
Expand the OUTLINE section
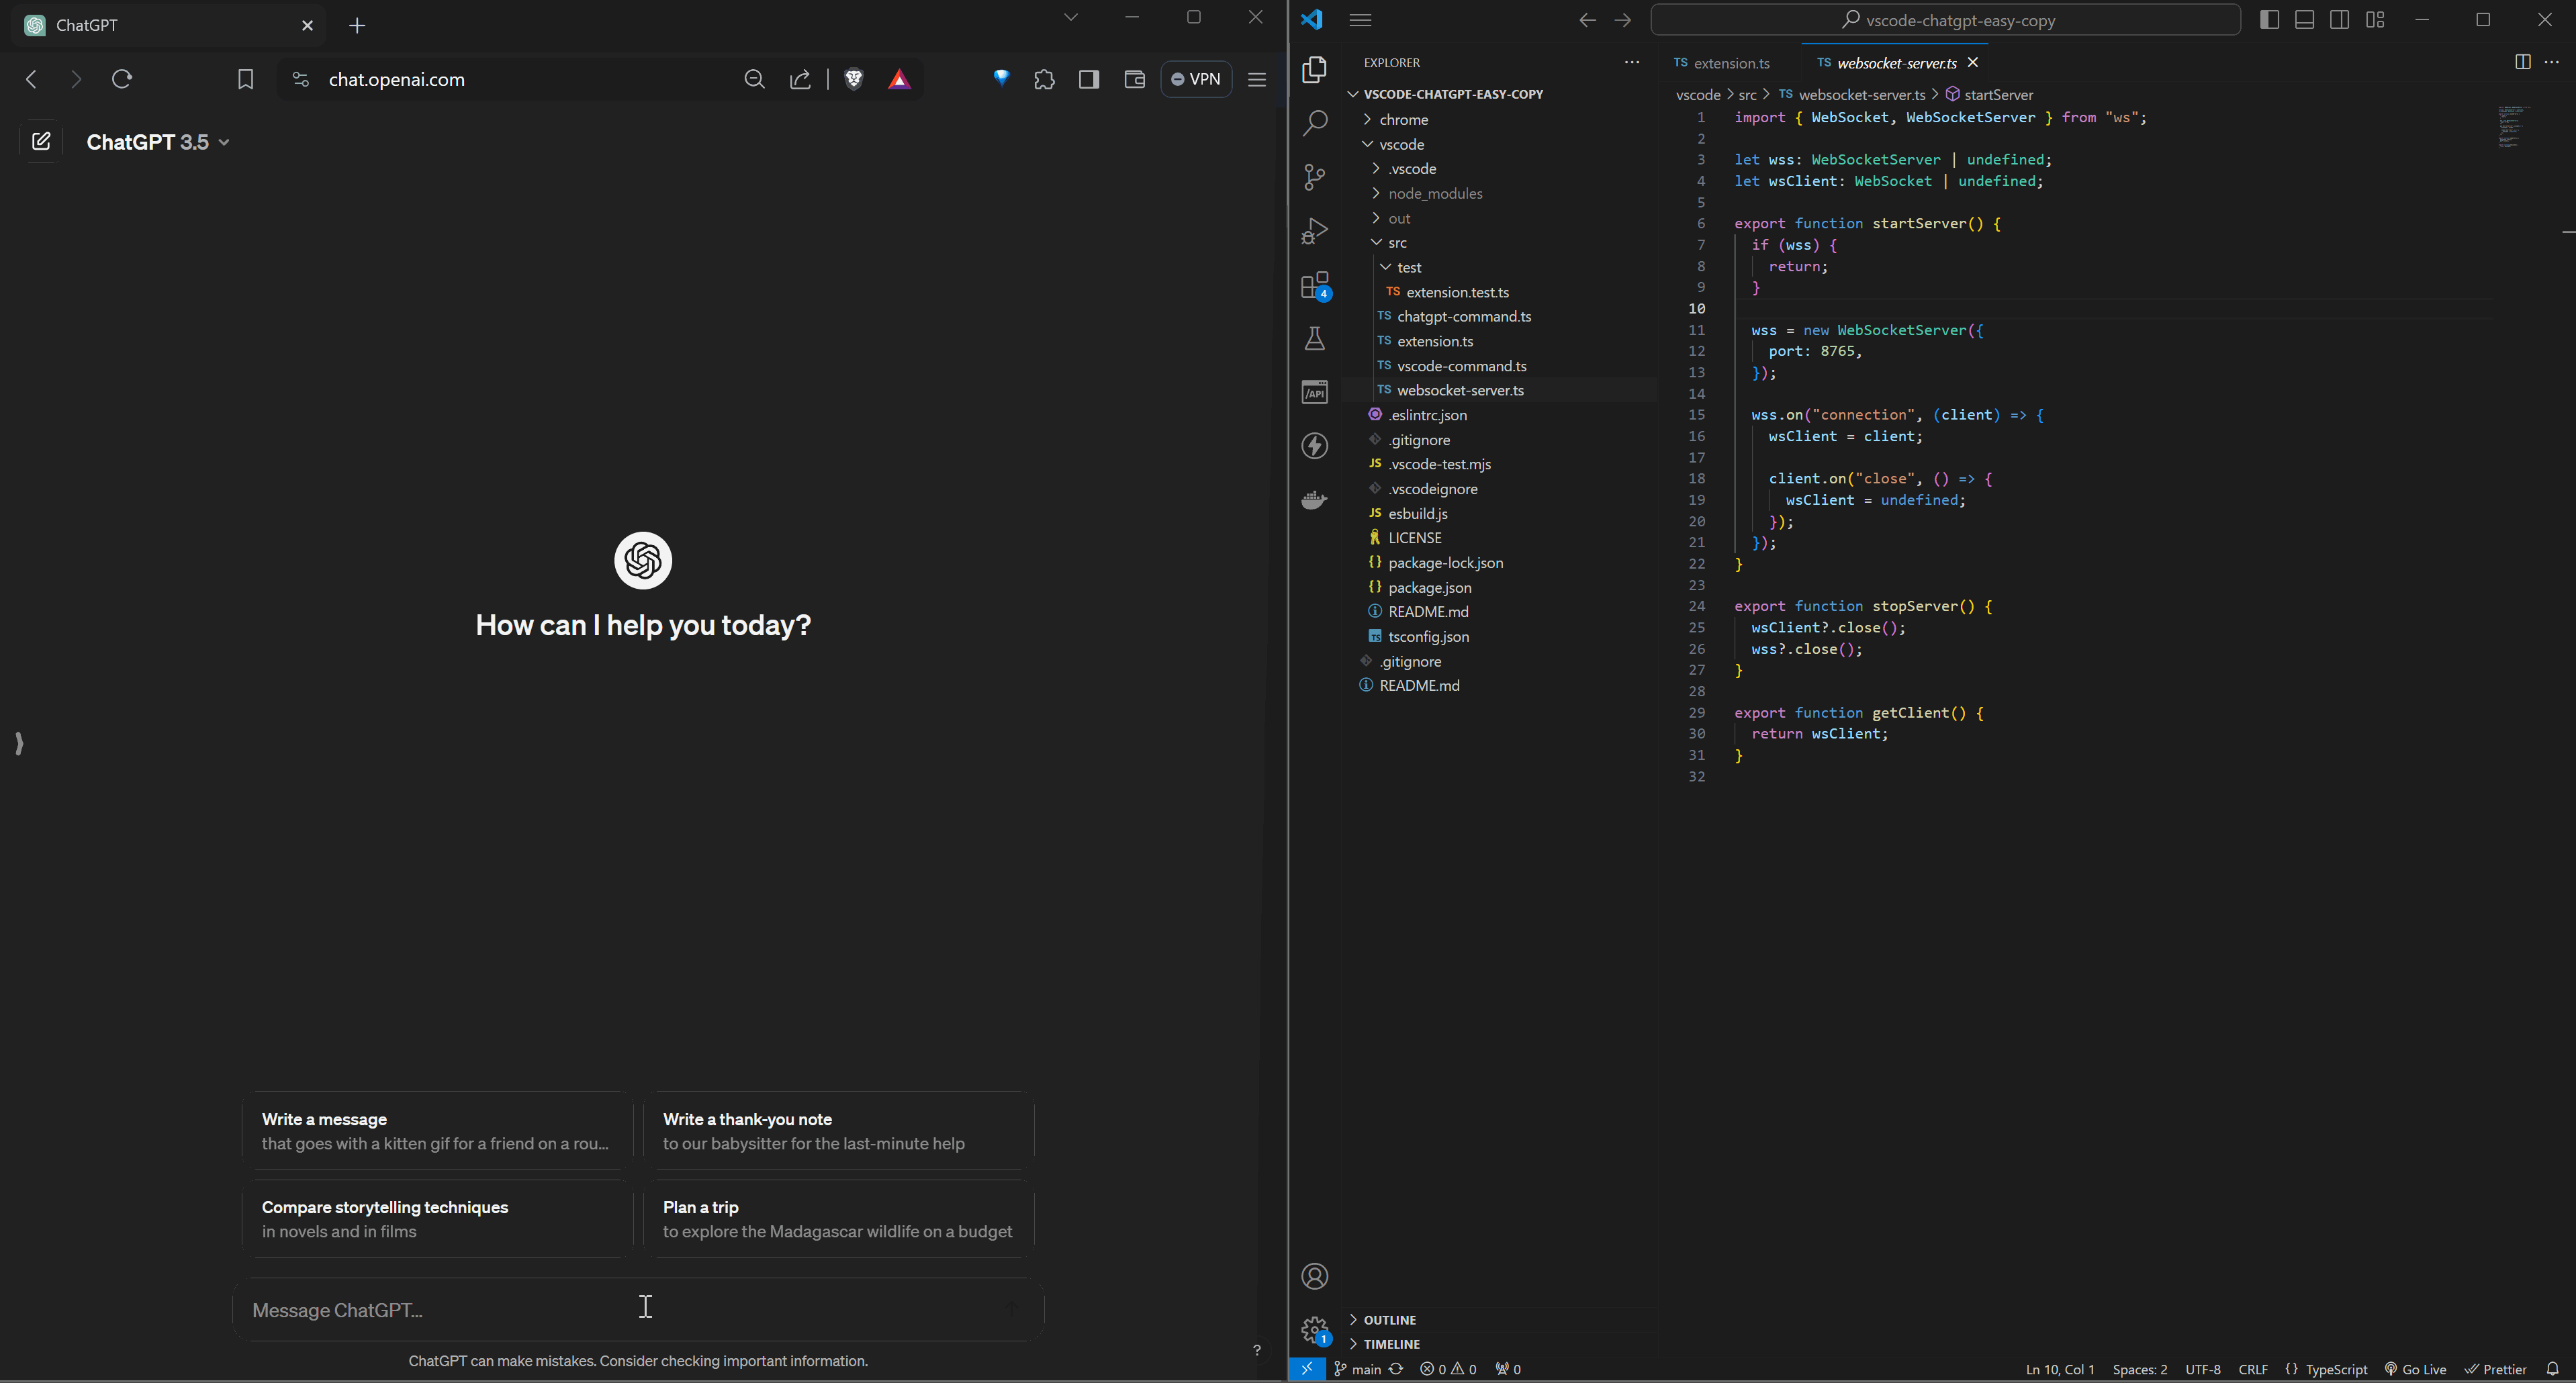coord(1389,1320)
